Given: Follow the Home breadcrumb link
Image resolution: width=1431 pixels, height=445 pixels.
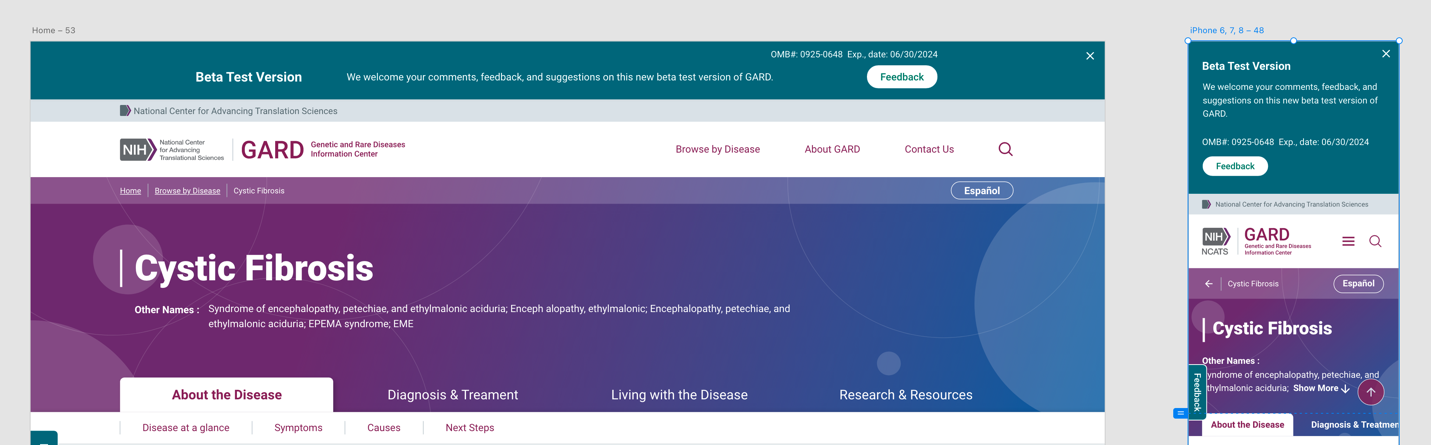Looking at the screenshot, I should [x=130, y=191].
